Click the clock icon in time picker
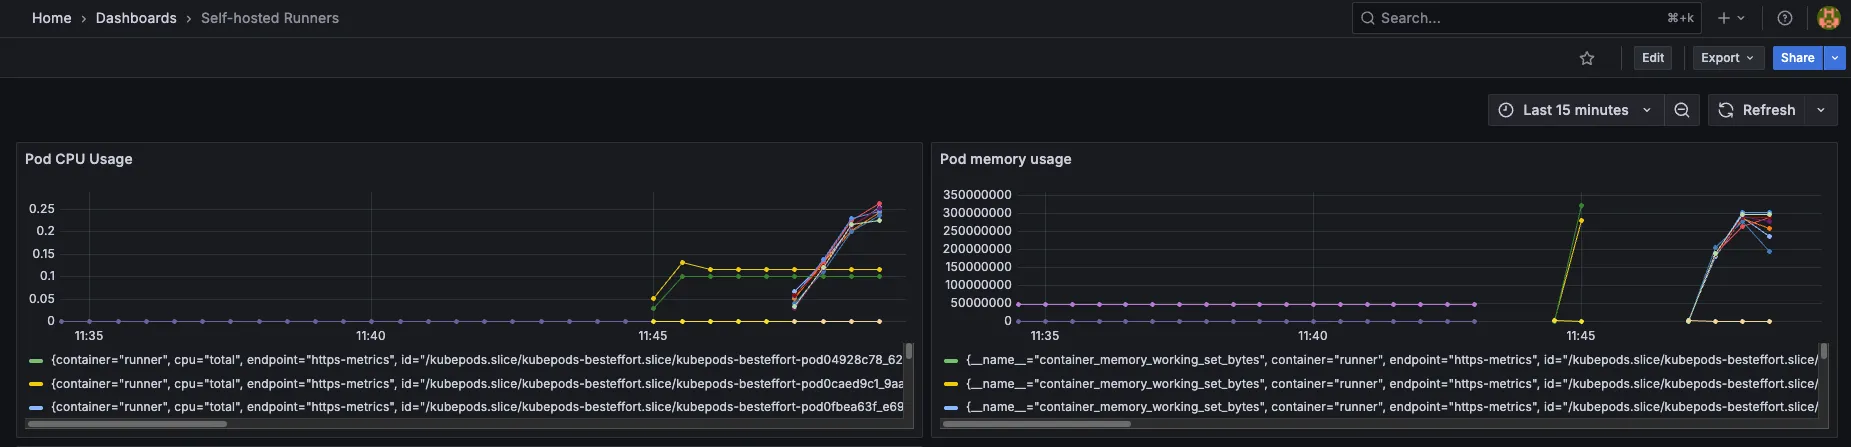The image size is (1851, 447). coord(1506,110)
